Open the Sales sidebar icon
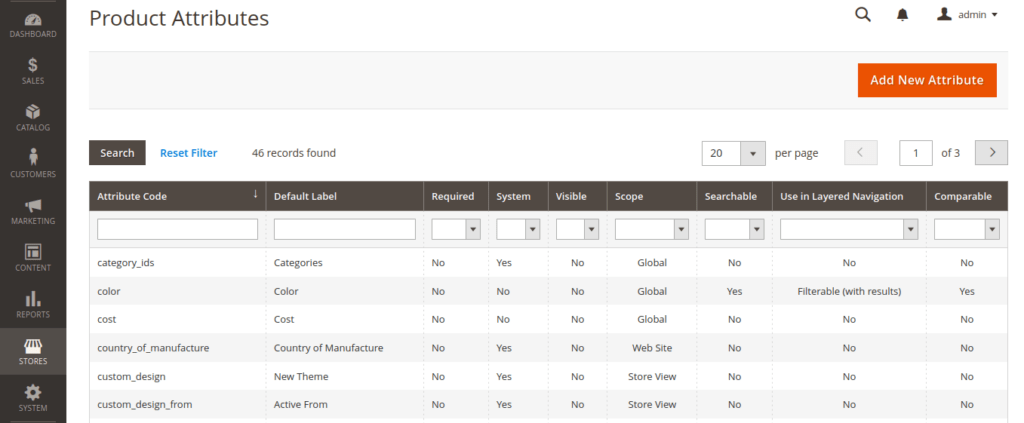Screen dimensions: 1024x423 [x=33, y=71]
